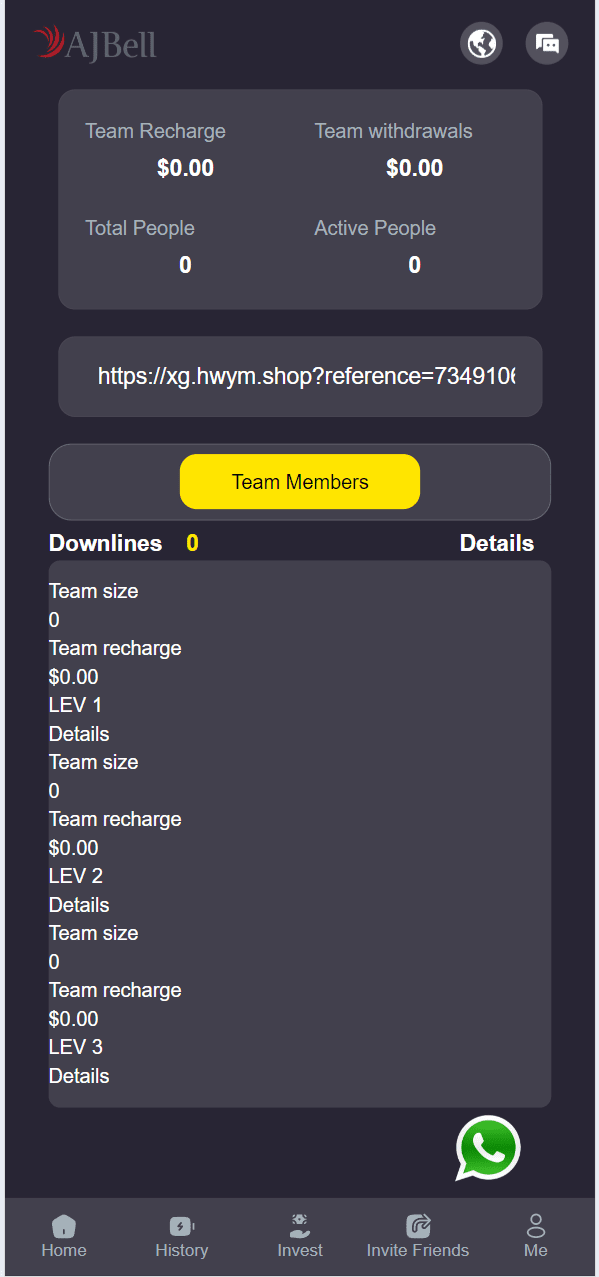Open the Invest hand icon
Screen dimensions: 599x1277
click(x=300, y=1226)
